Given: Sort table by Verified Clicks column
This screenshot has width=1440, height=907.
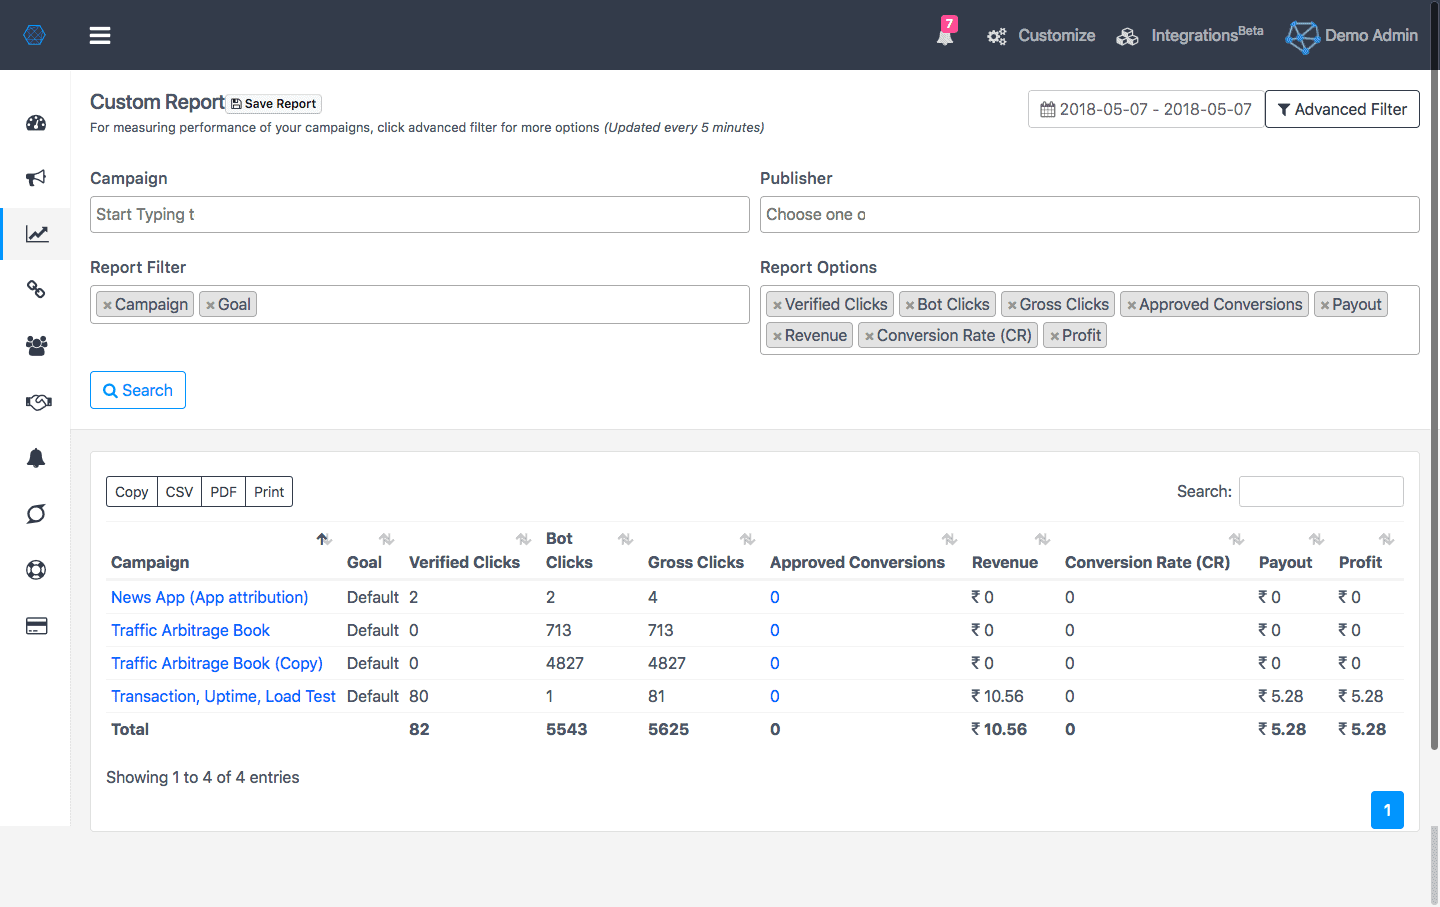Looking at the screenshot, I should point(472,551).
